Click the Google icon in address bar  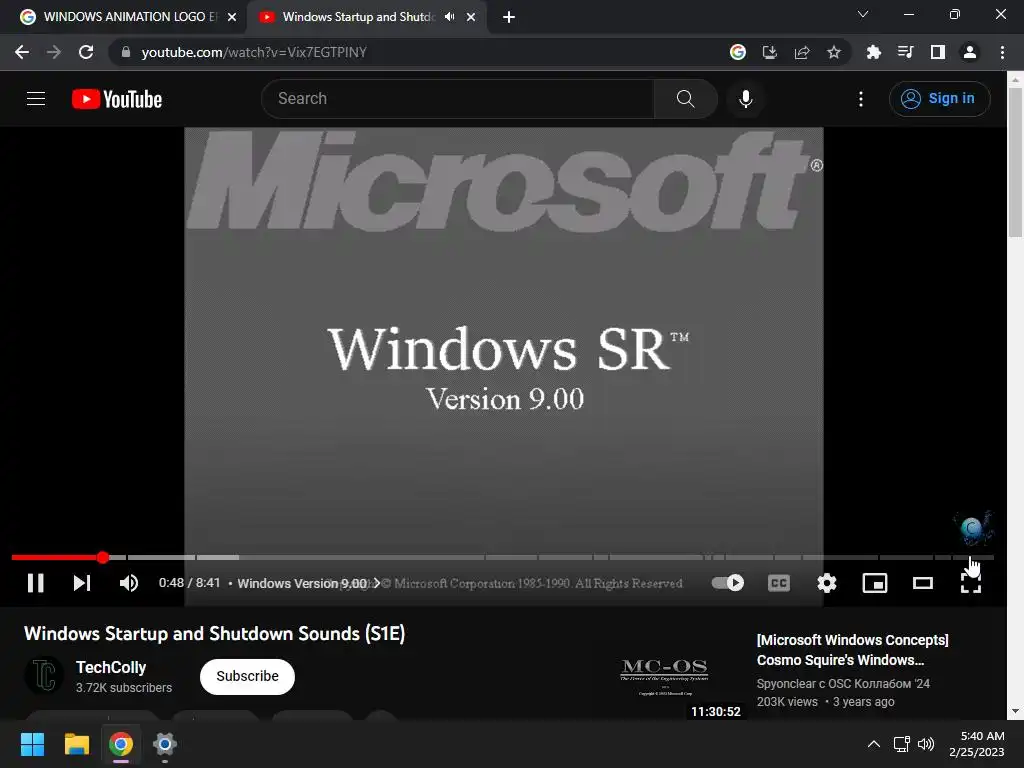737,52
